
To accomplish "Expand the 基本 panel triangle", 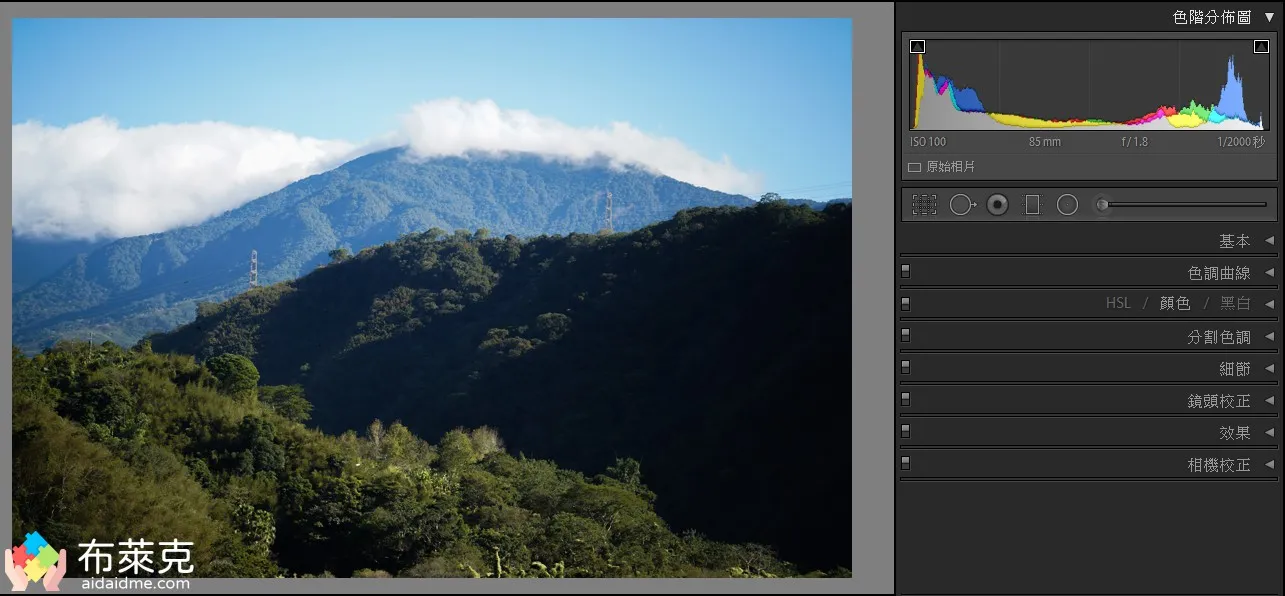I will click(1269, 241).
